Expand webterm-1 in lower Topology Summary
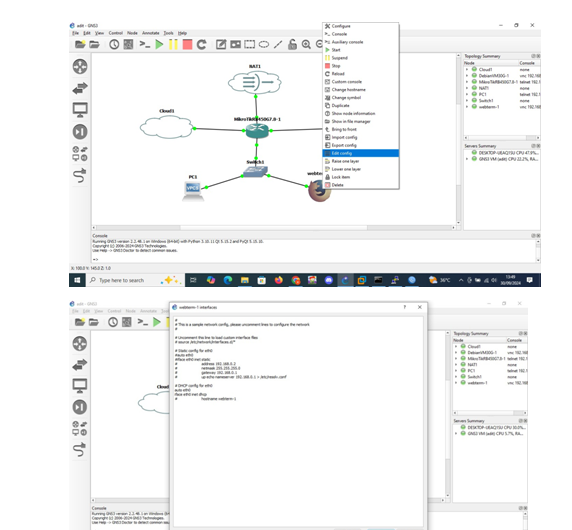This screenshot has height=530, width=572. (x=456, y=383)
